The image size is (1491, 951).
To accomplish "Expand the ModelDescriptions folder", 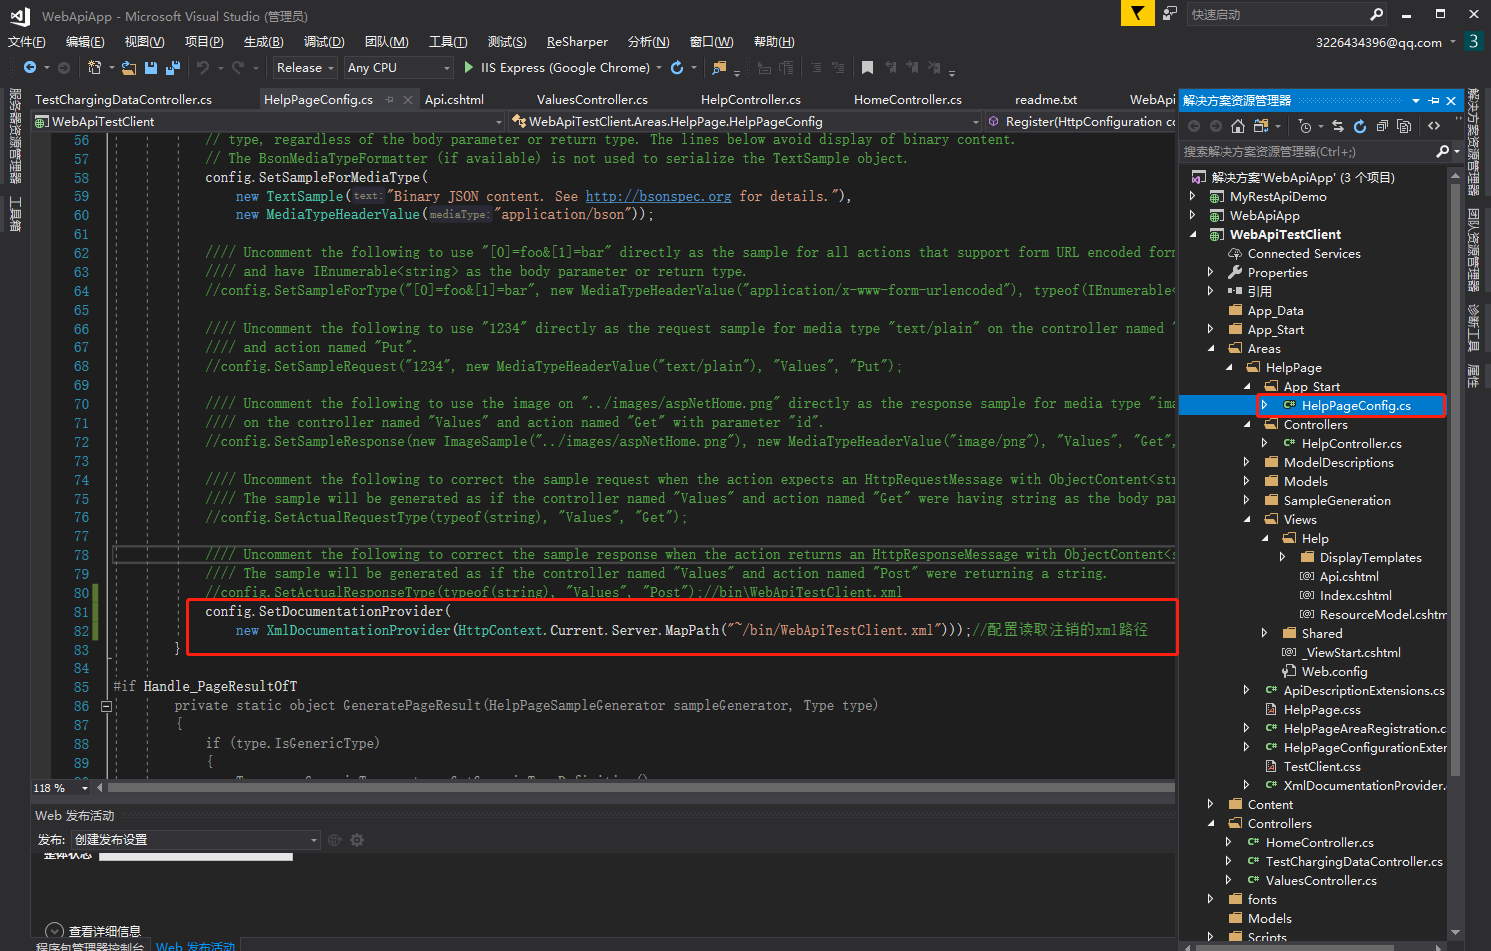I will [x=1247, y=463].
